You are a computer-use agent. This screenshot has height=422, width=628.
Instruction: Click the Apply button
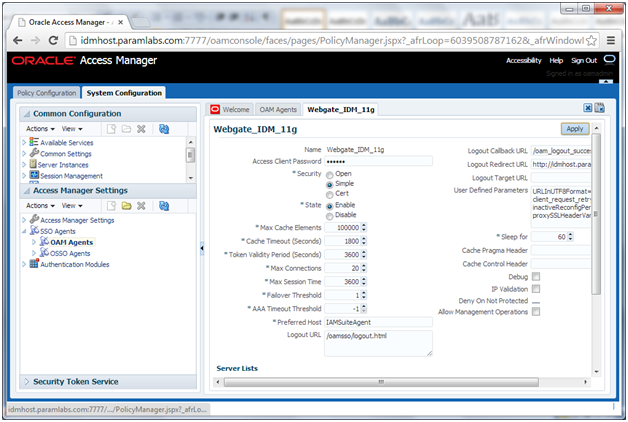[575, 129]
